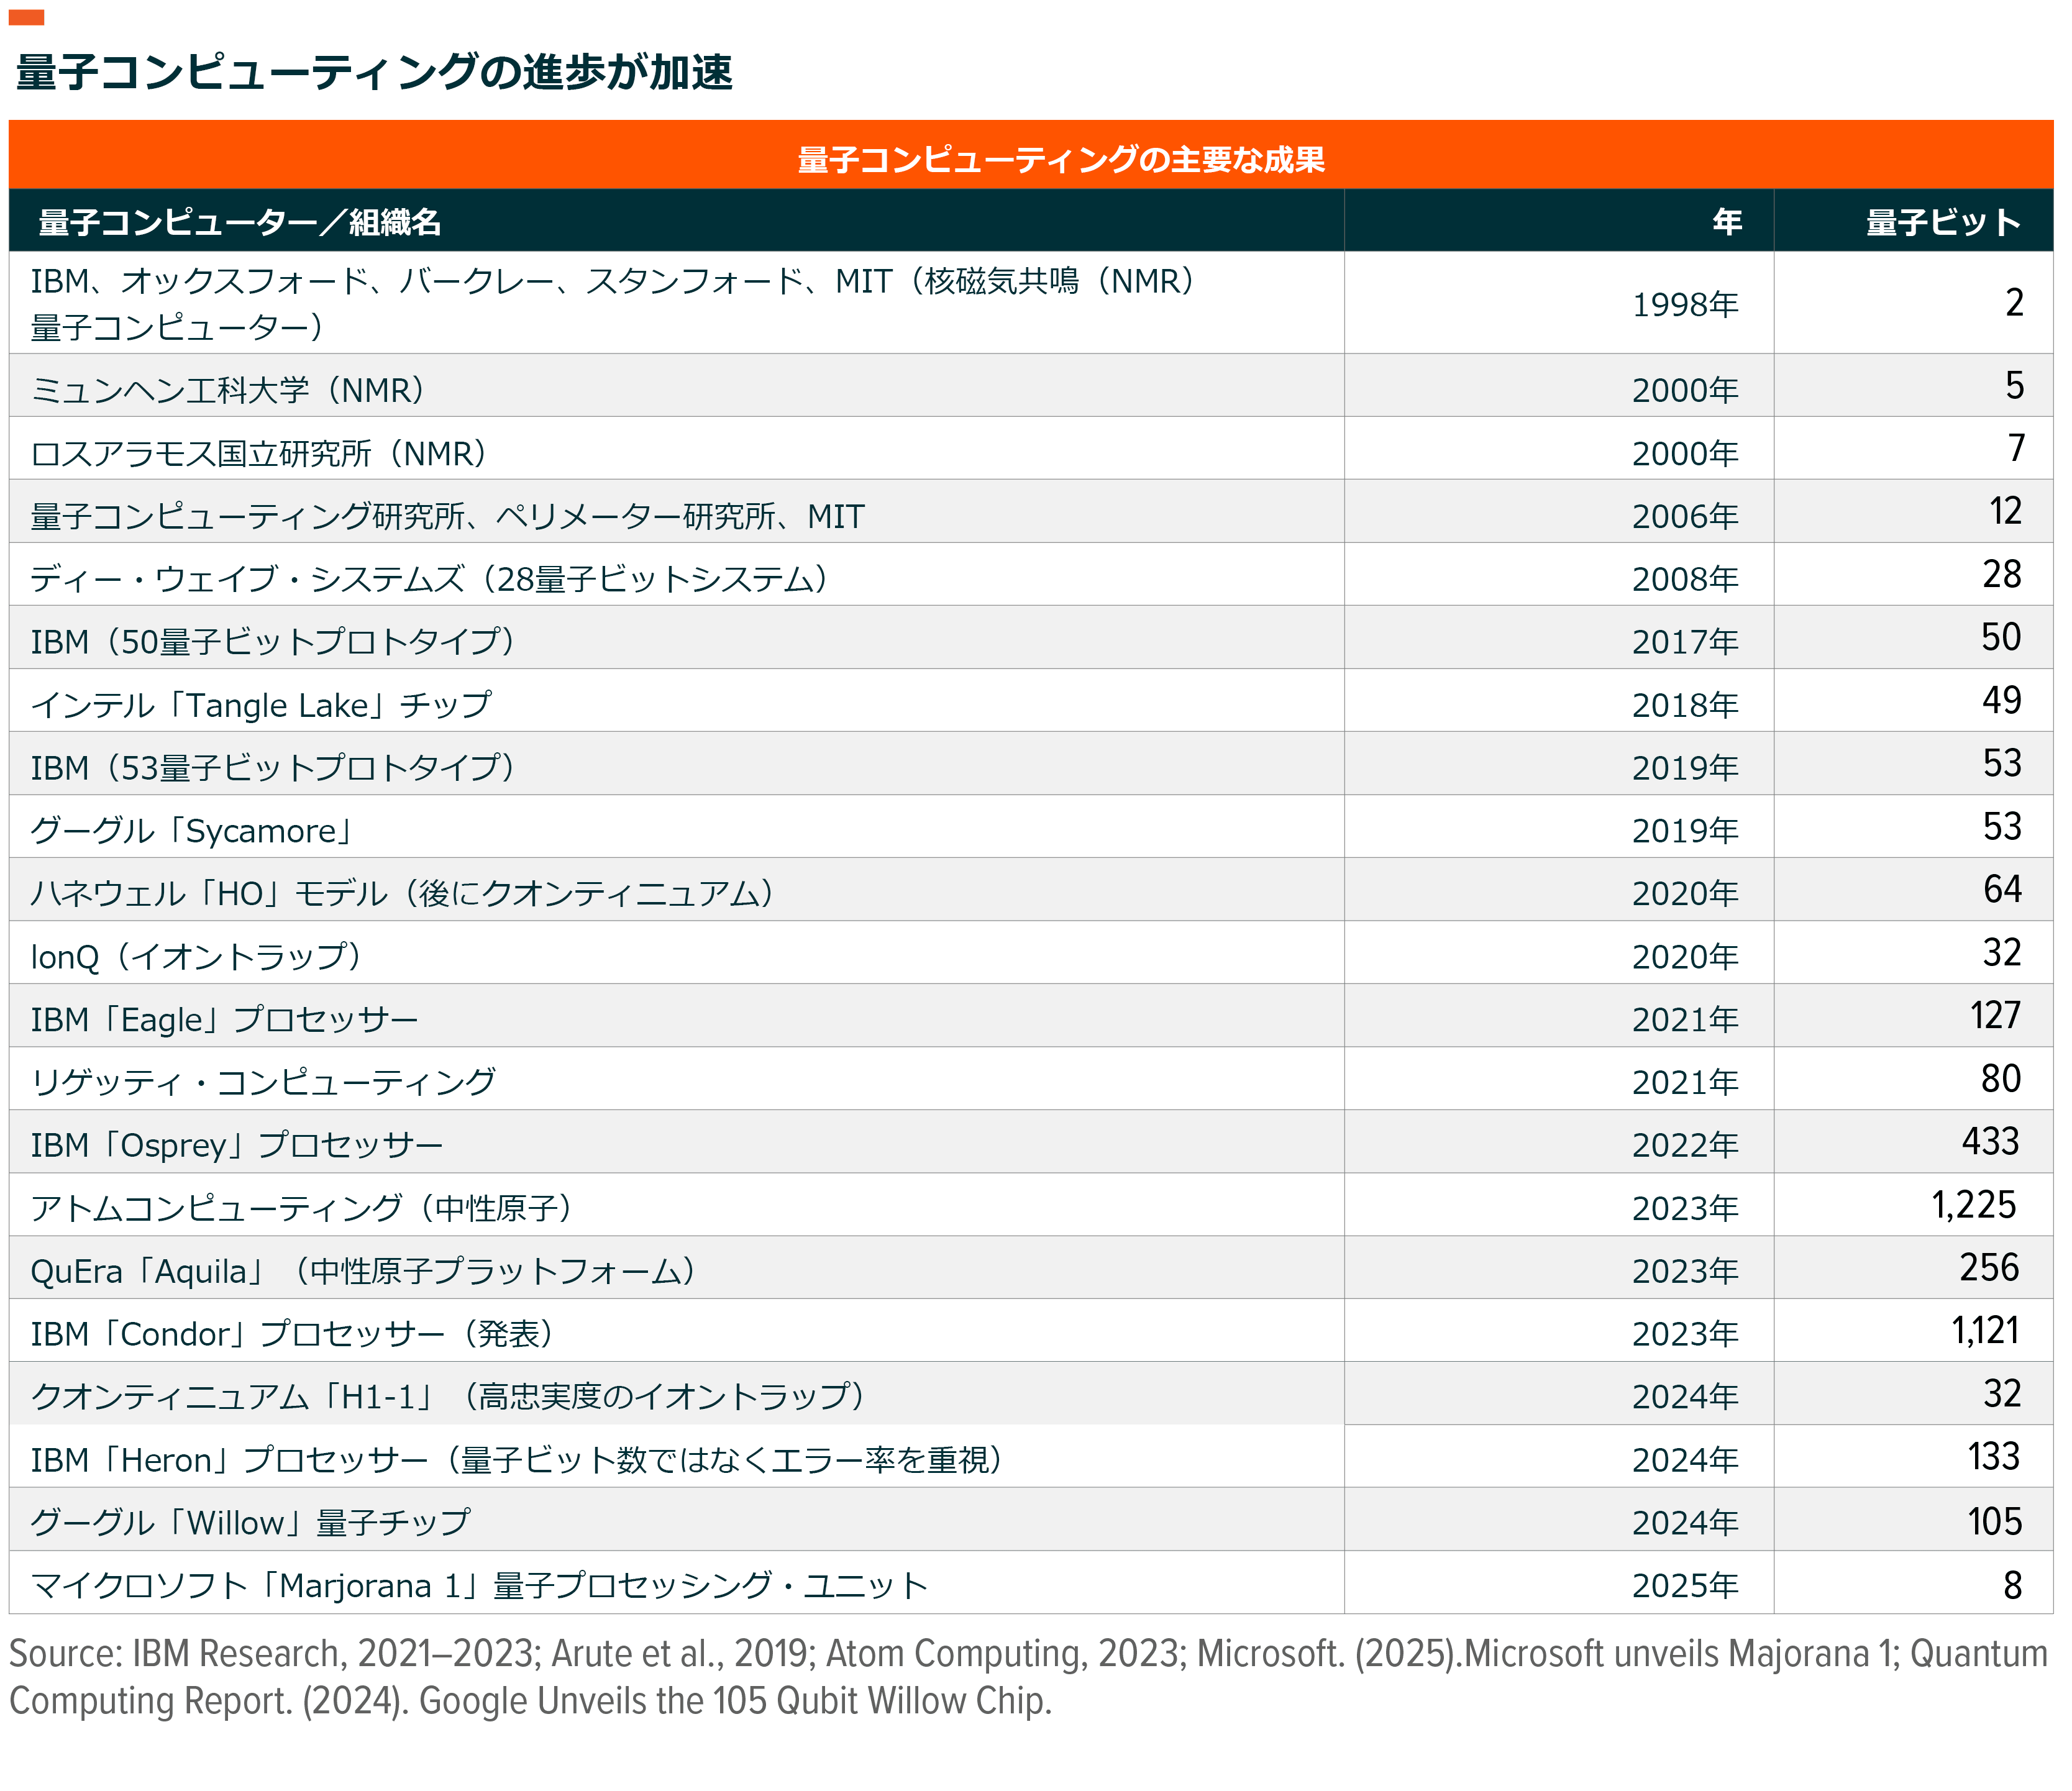
Task: Click qubit value 64
Action: [x=2003, y=889]
